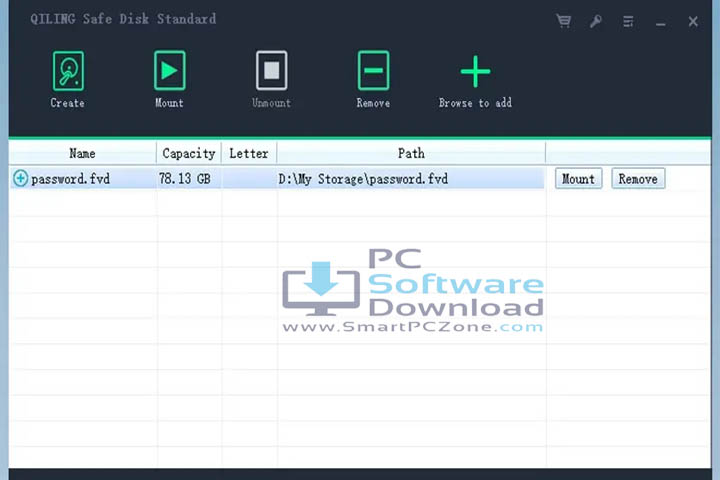Open the title bar menu list icon
The height and width of the screenshot is (480, 720).
pos(628,22)
